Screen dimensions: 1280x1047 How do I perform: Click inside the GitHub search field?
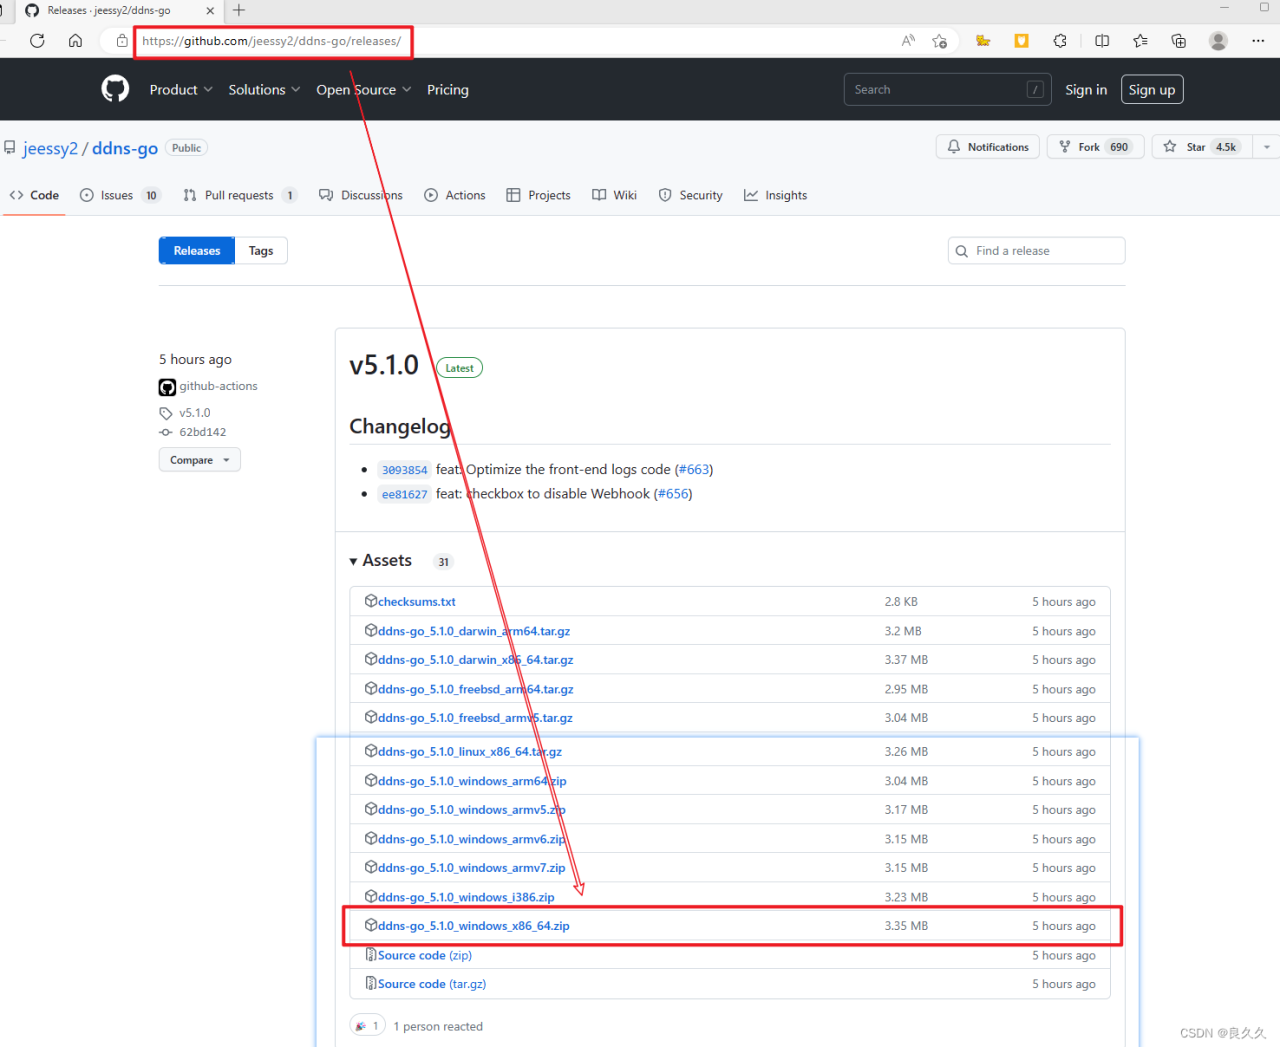tap(945, 89)
